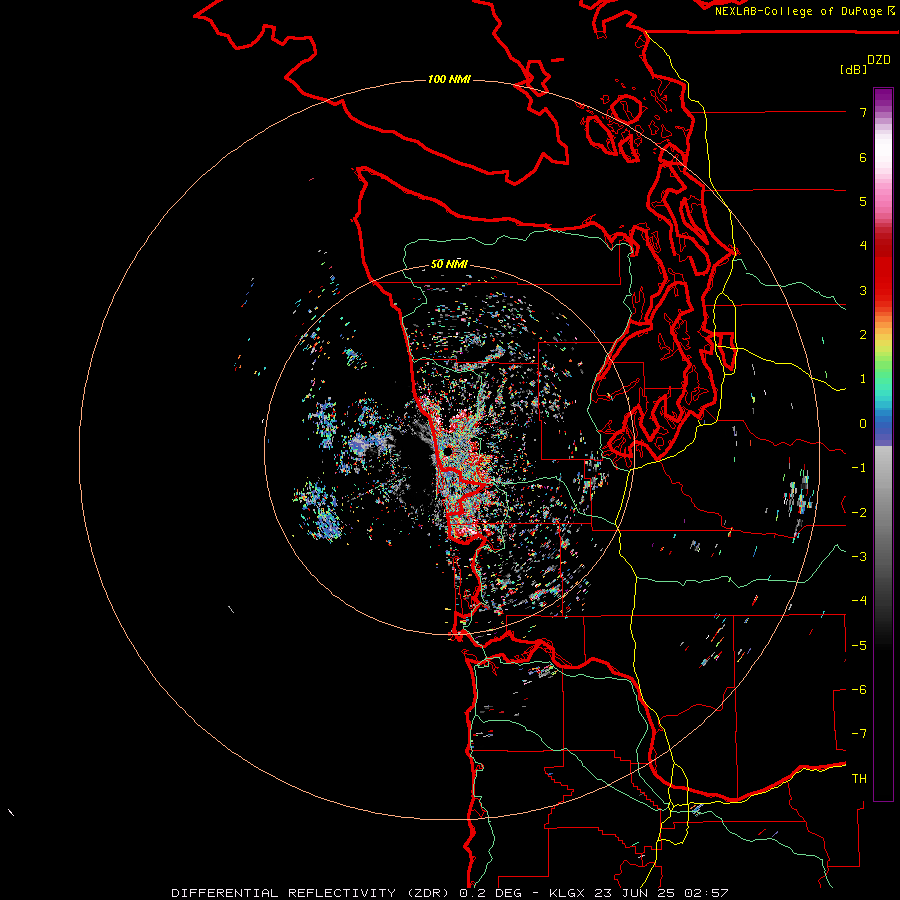Select "0.2 DEG" elevation in the caption

click(x=491, y=893)
